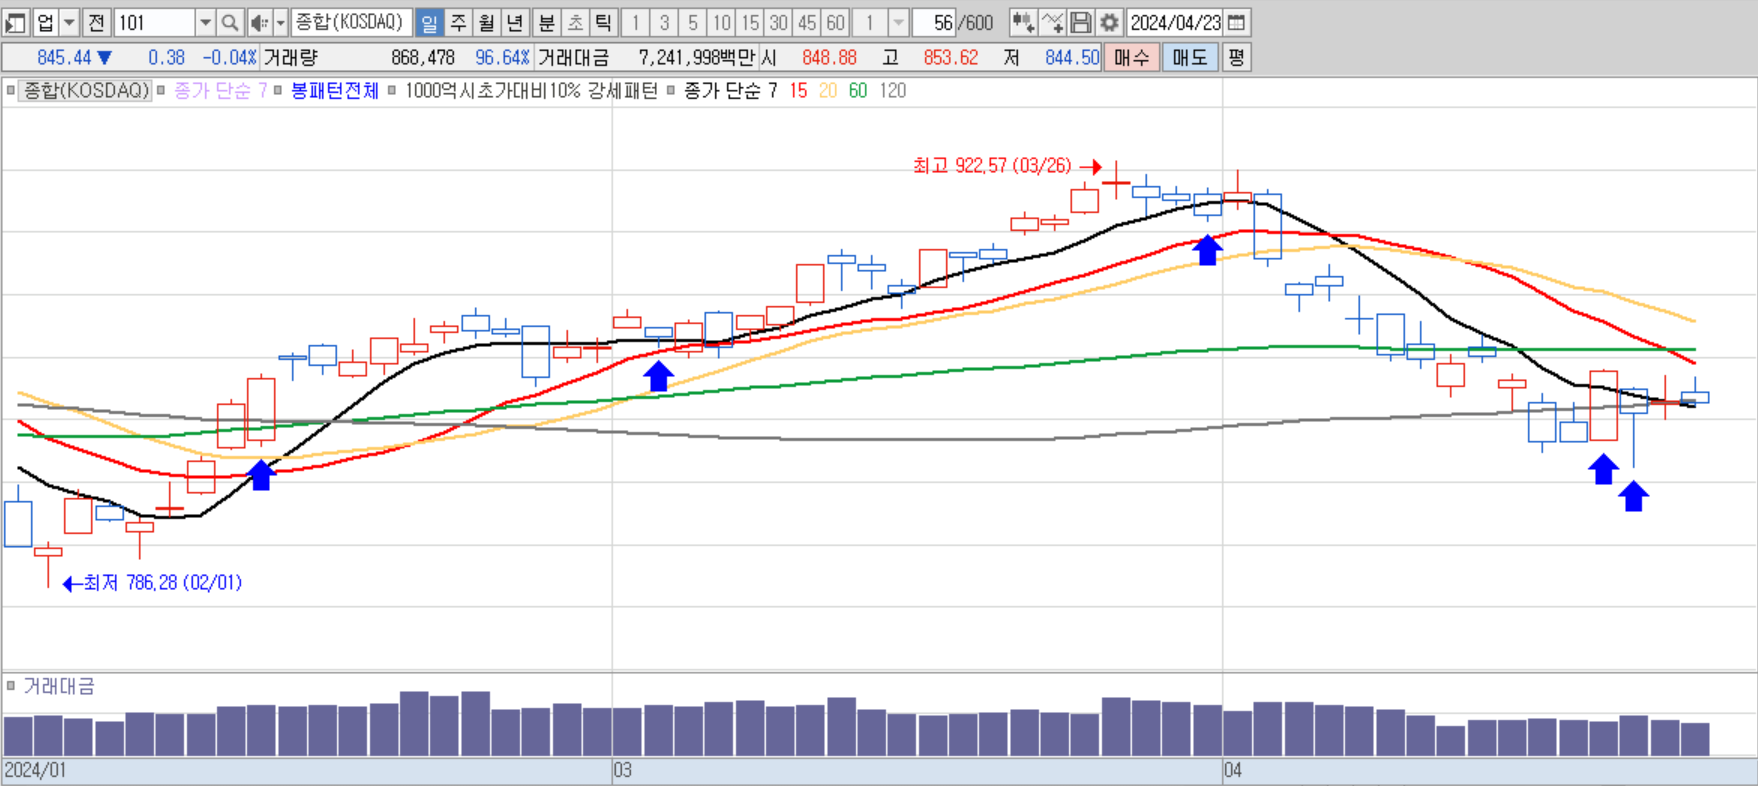Expand the code 101 dropdown arrow
The image size is (1758, 786).
point(205,22)
